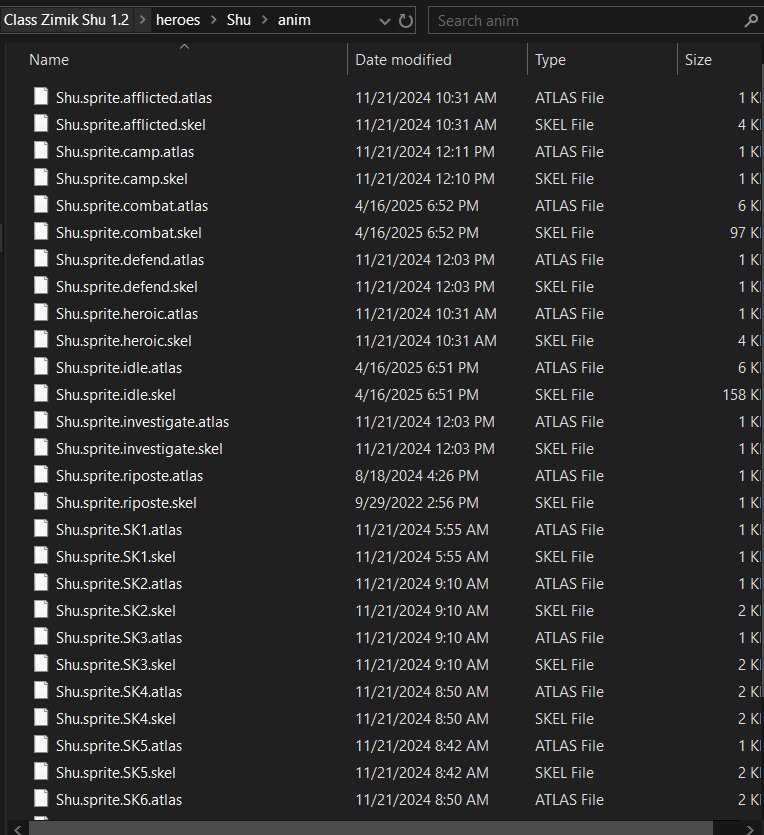Click the file icon of Shu.sprite.camp.skel
Viewport: 764px width, 835px height.
point(41,178)
